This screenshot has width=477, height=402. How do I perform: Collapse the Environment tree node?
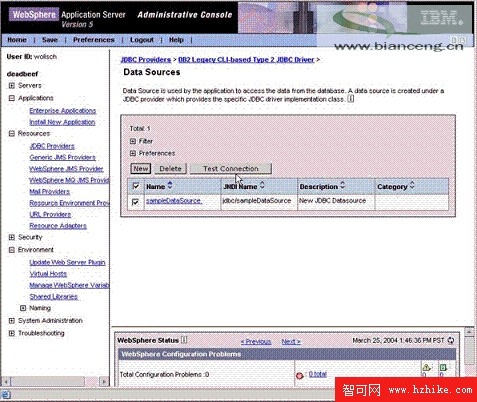12,250
